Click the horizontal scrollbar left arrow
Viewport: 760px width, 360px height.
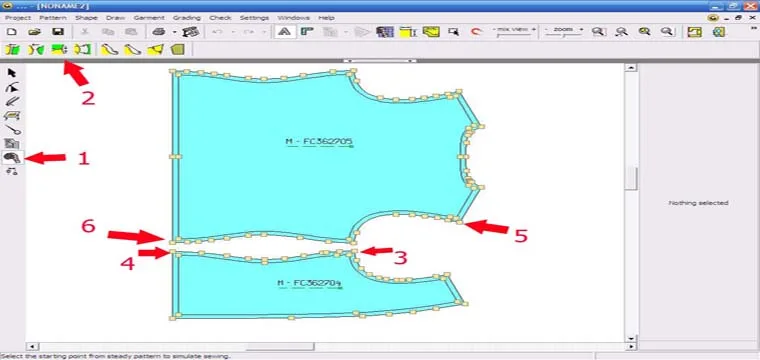click(32, 346)
